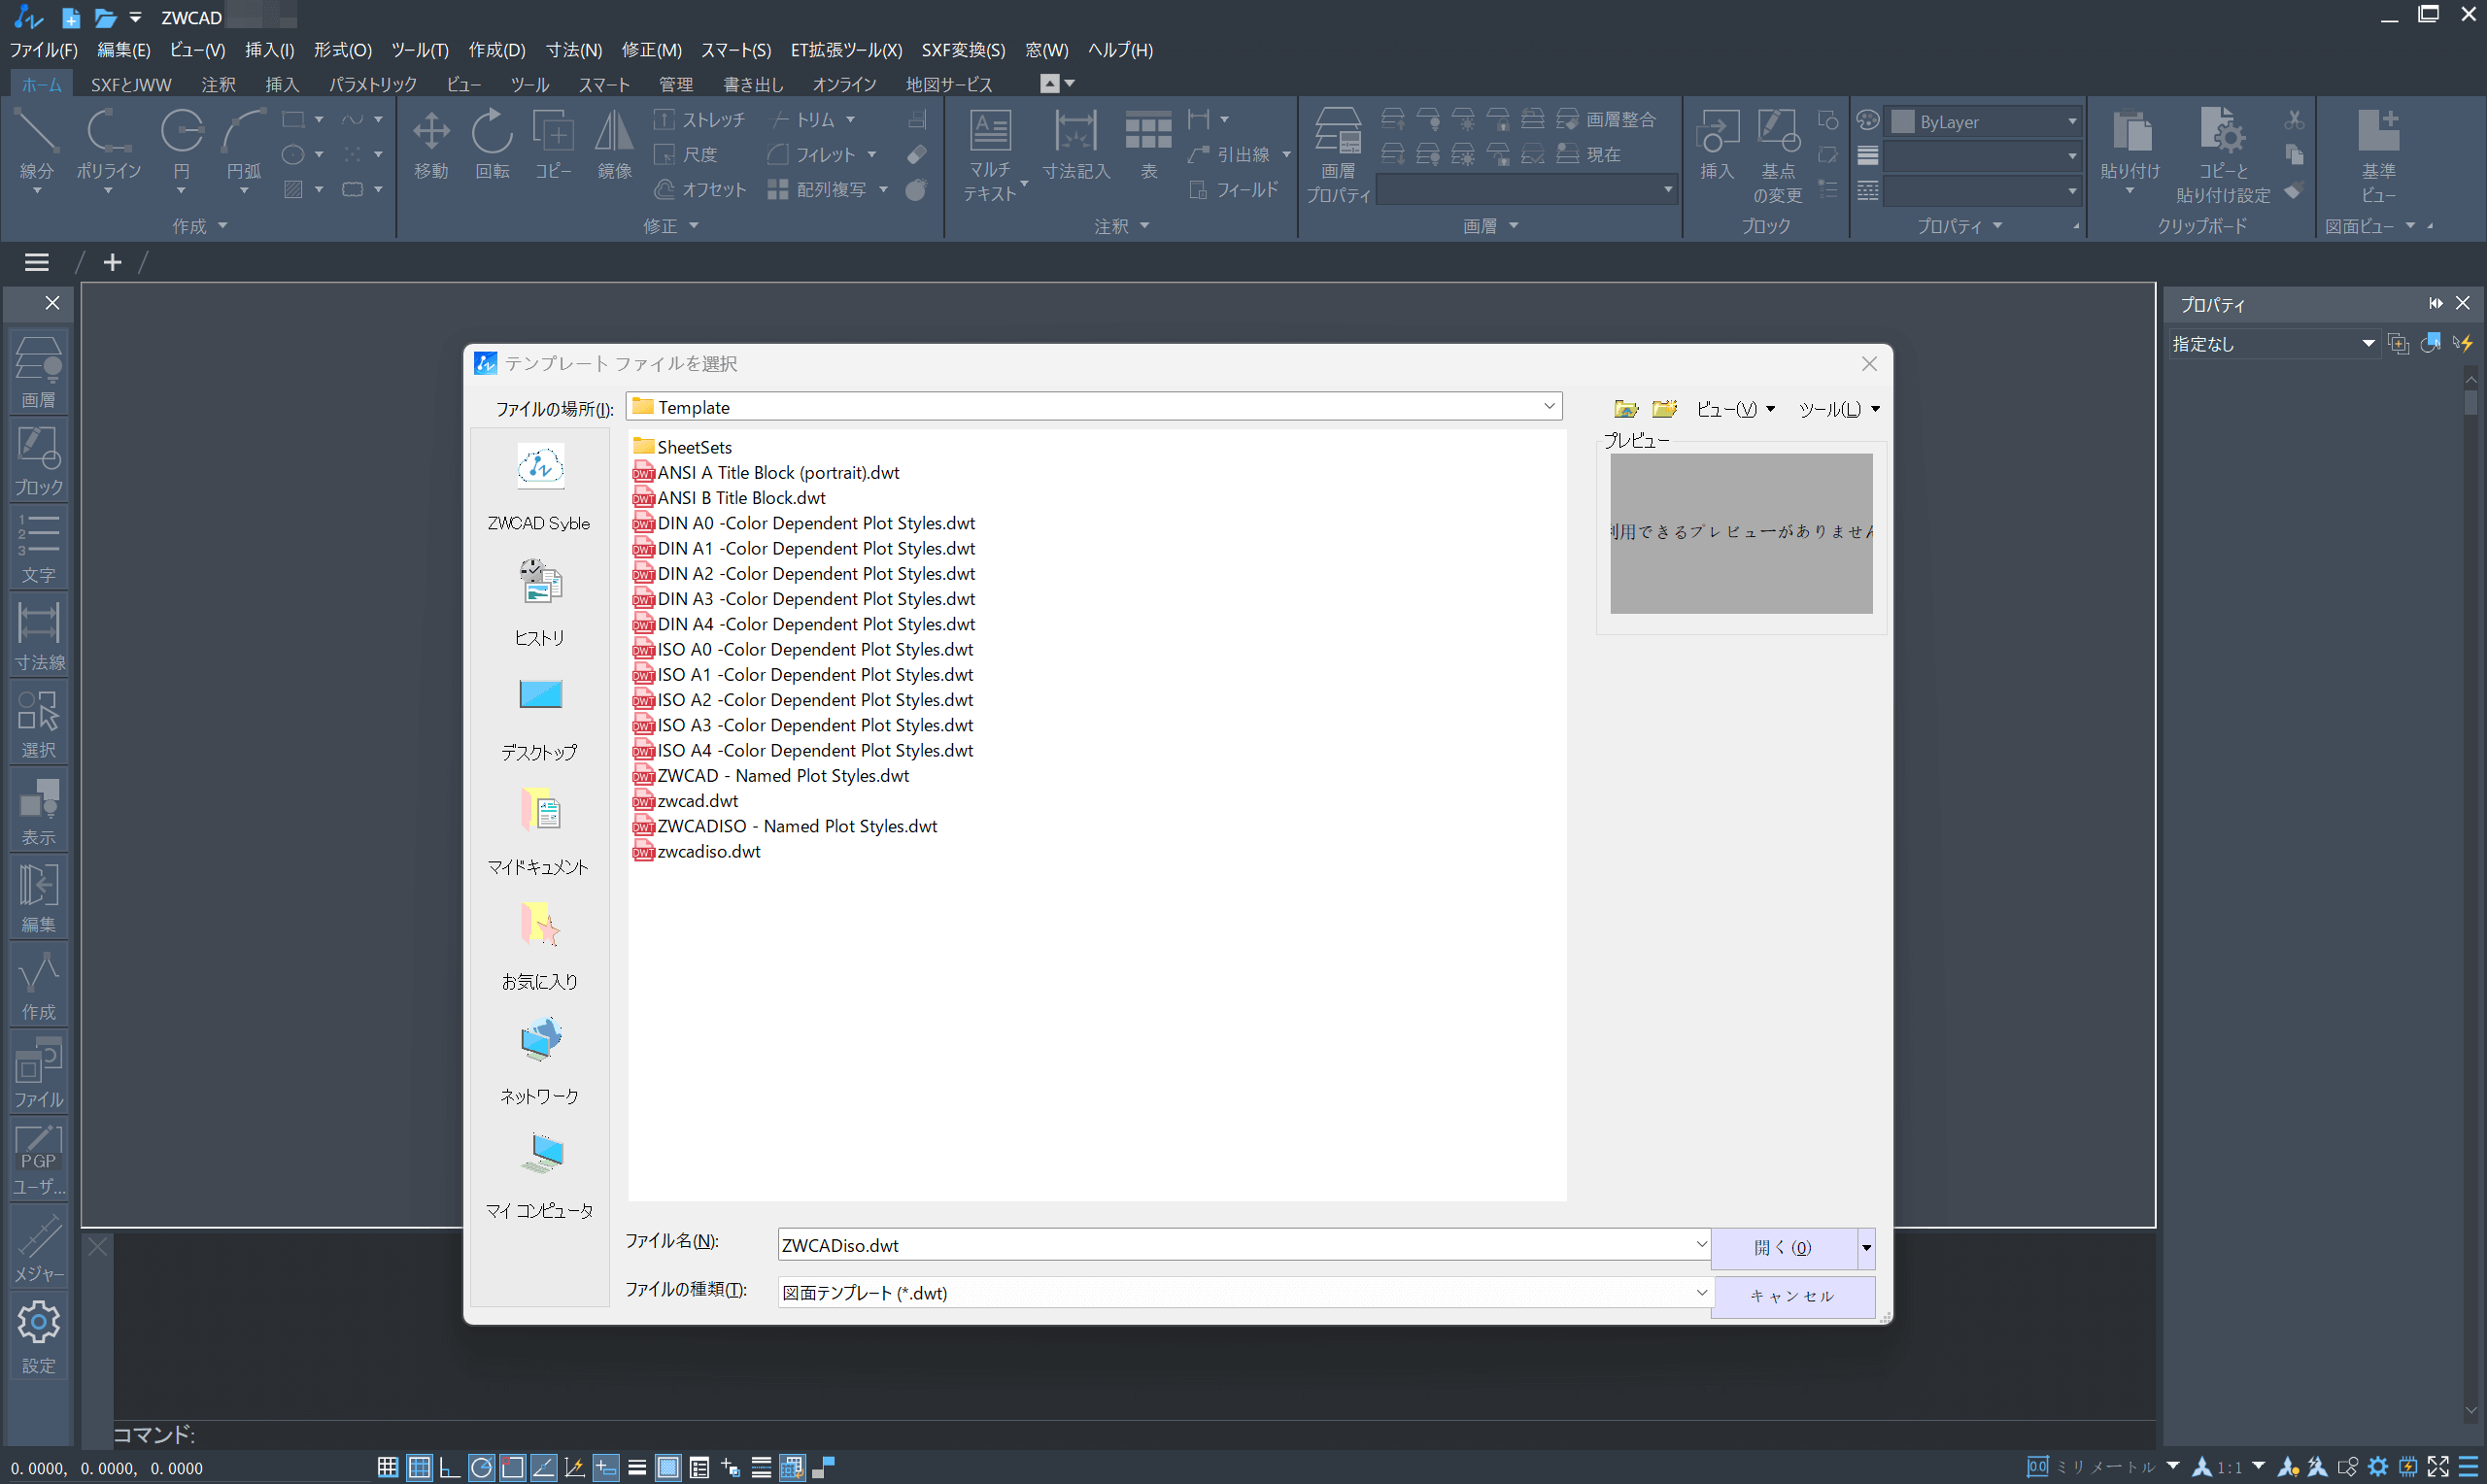Toggle lineweight display in status bar
Image resolution: width=2487 pixels, height=1484 pixels.
tap(637, 1467)
